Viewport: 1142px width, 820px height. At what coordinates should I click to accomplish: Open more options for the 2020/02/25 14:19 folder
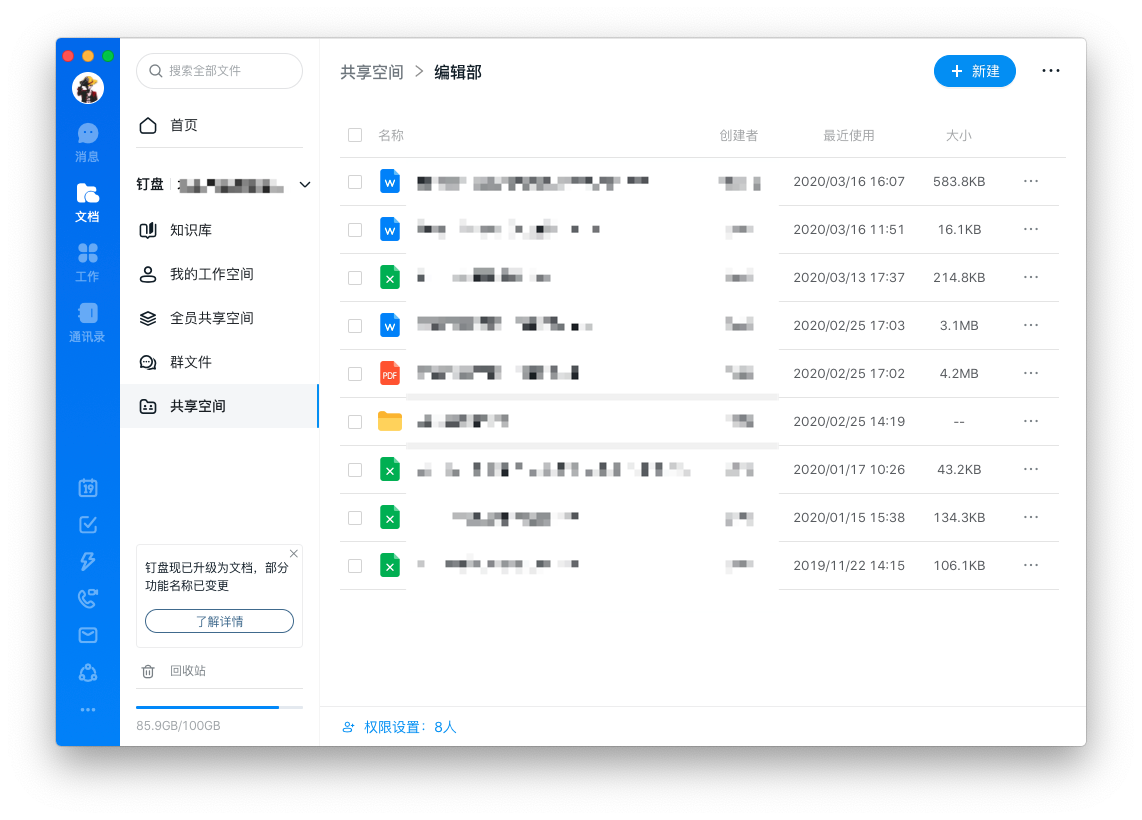(1031, 422)
